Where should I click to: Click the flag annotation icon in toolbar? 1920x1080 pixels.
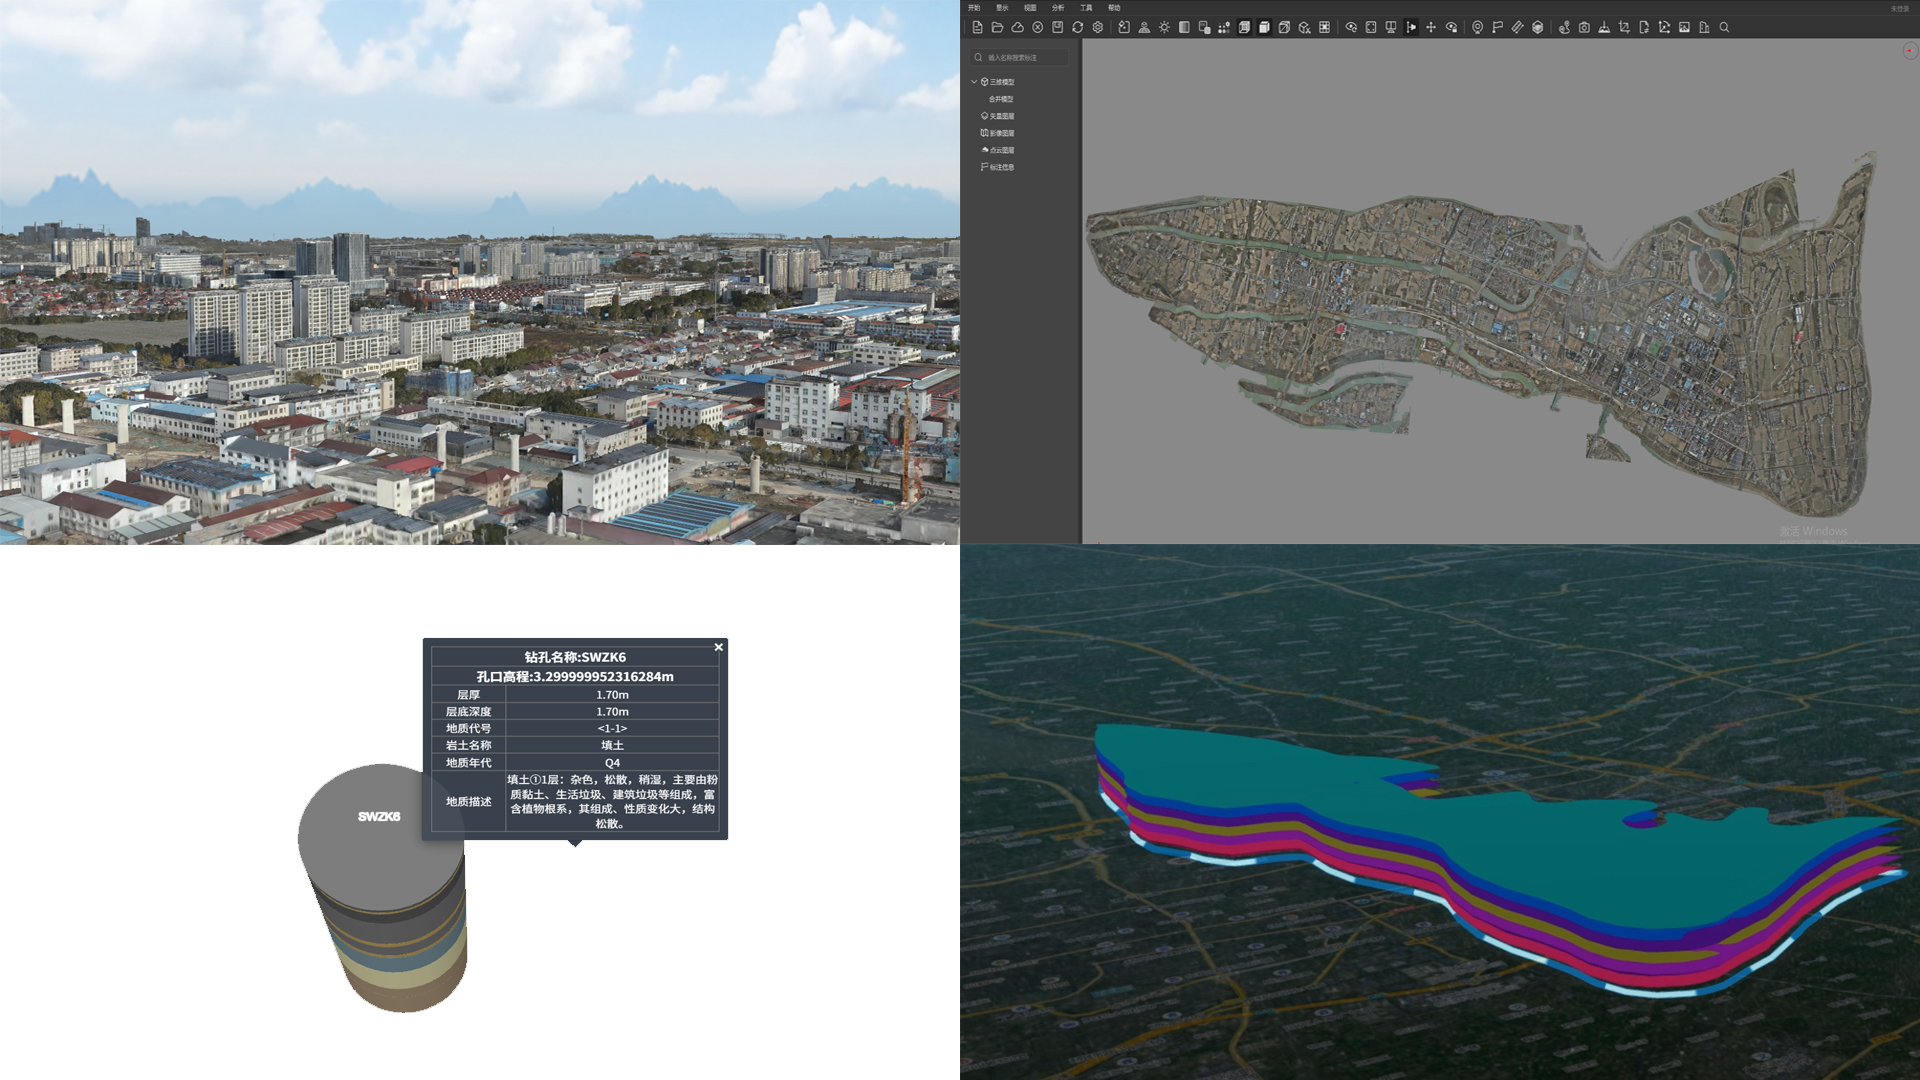click(1497, 27)
